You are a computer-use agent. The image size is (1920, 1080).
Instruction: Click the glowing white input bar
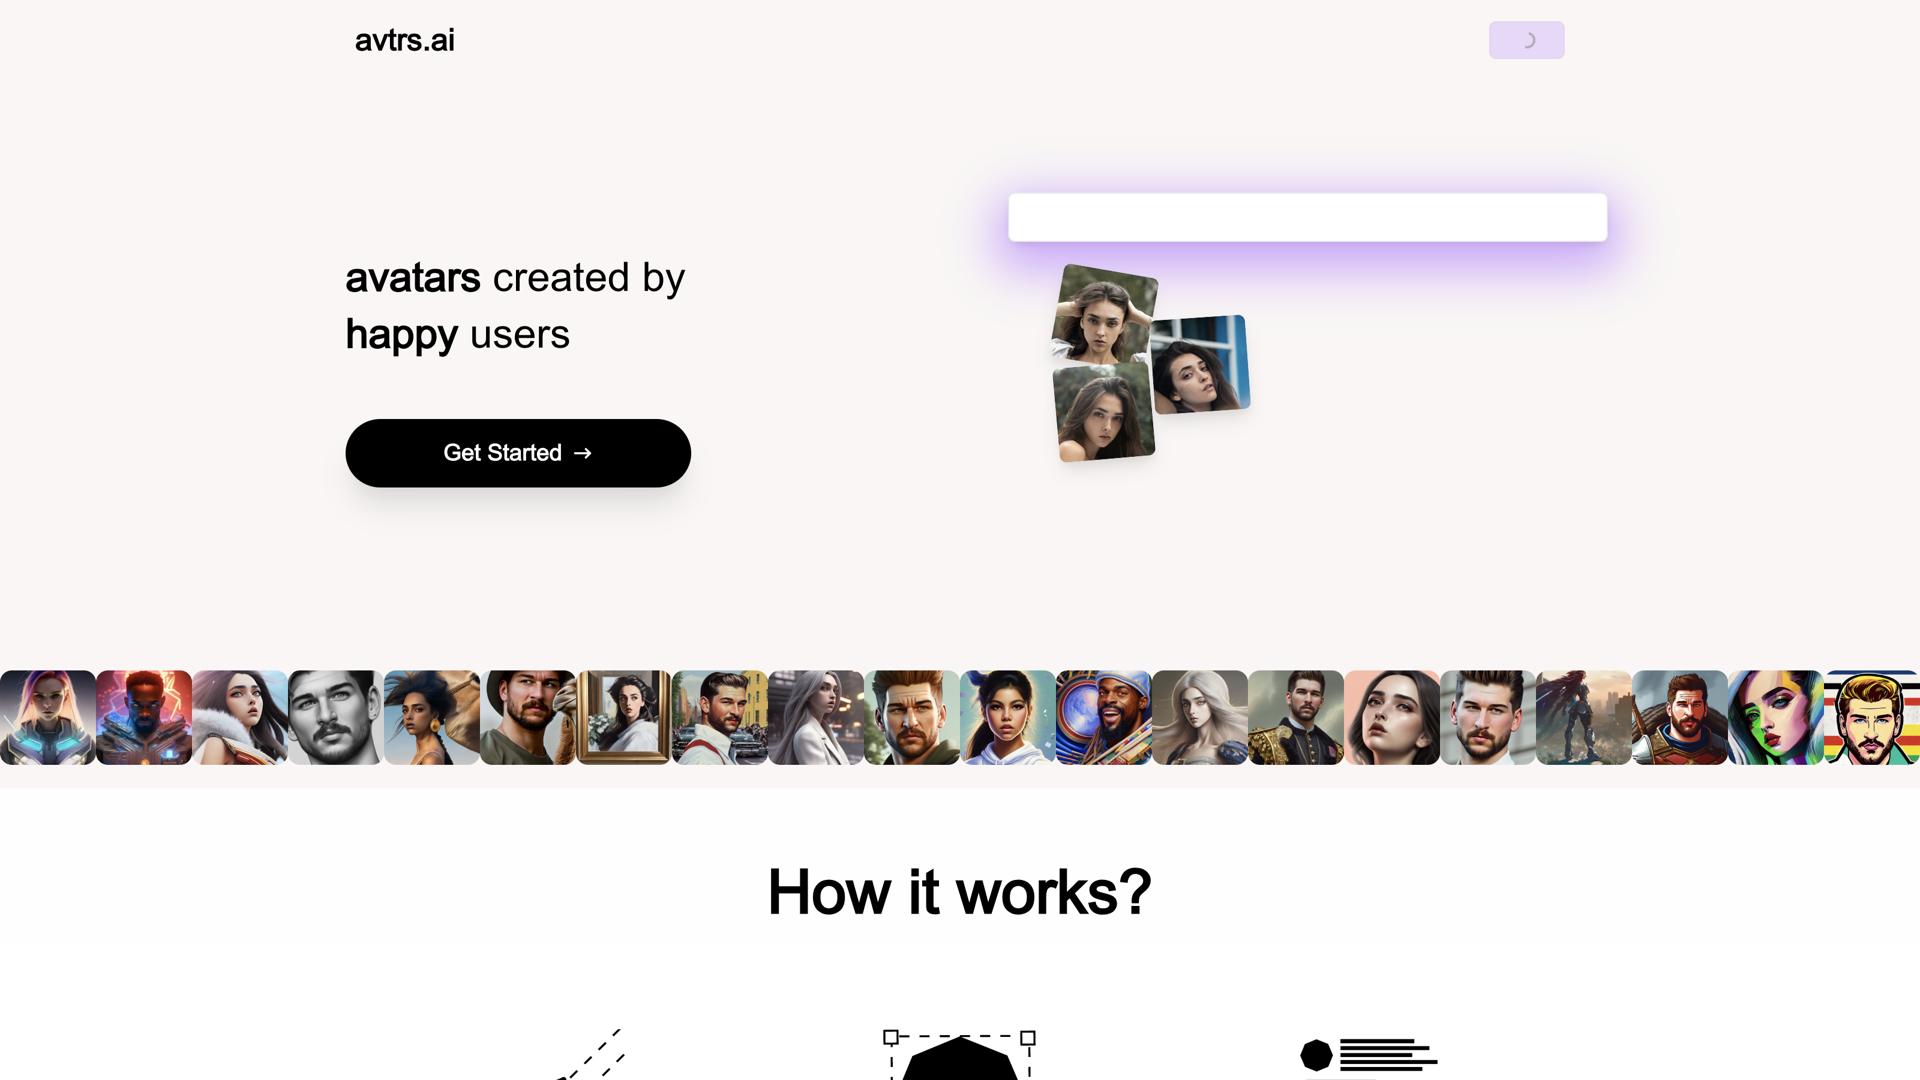click(x=1307, y=217)
